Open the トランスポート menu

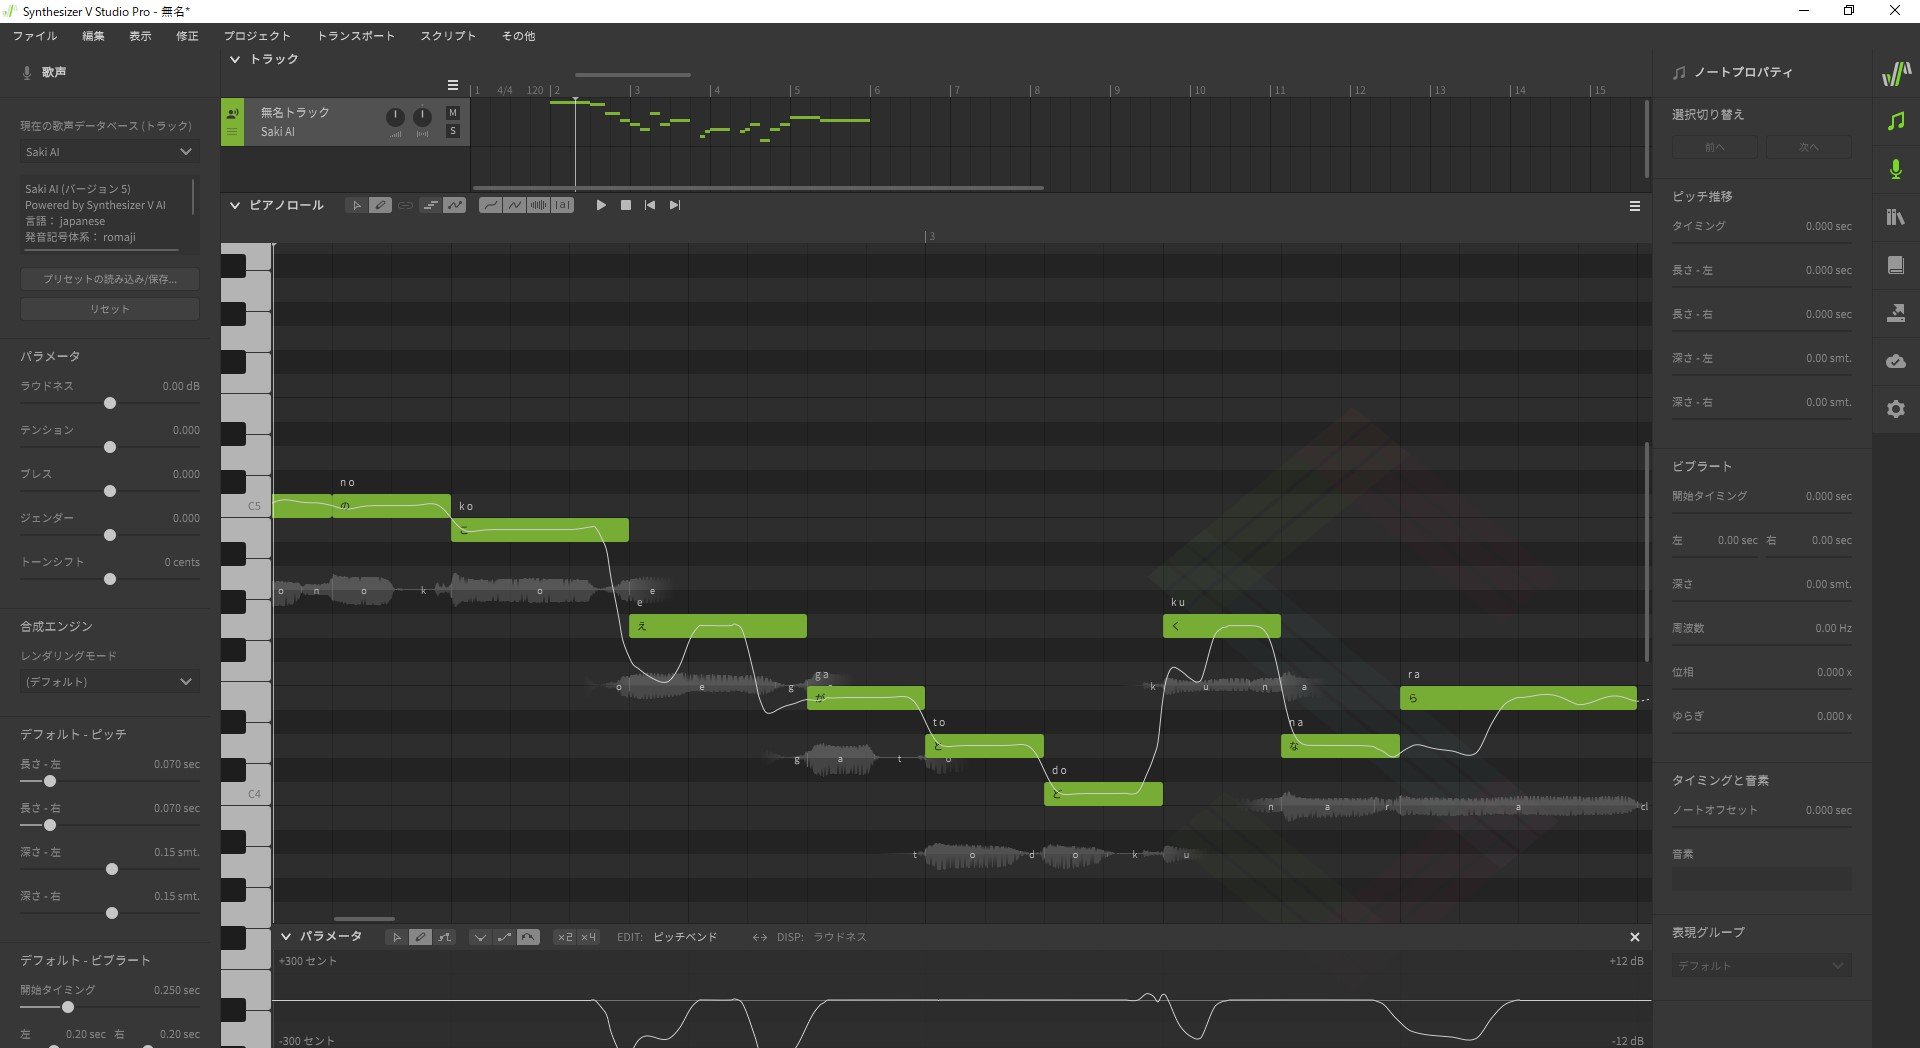pyautogui.click(x=356, y=36)
